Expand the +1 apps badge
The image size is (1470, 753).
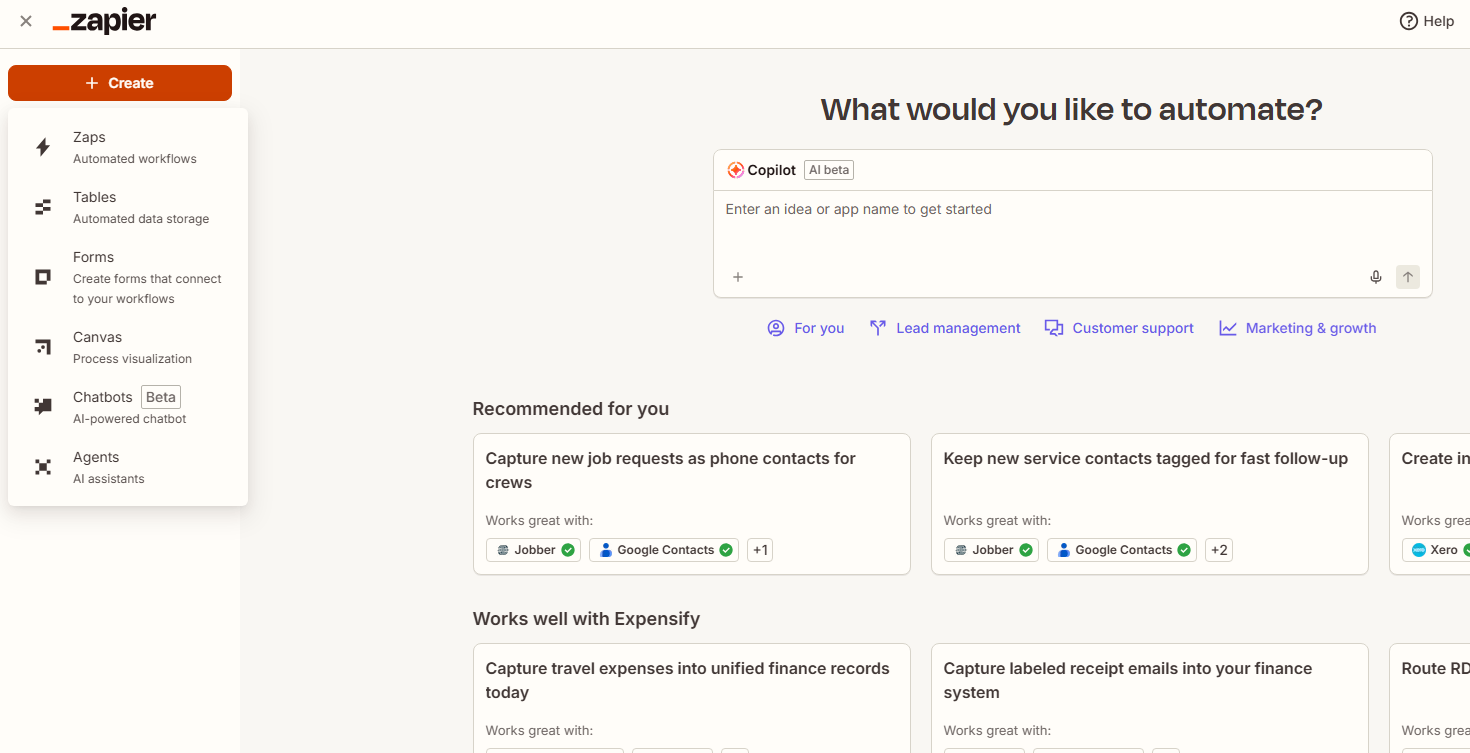760,550
